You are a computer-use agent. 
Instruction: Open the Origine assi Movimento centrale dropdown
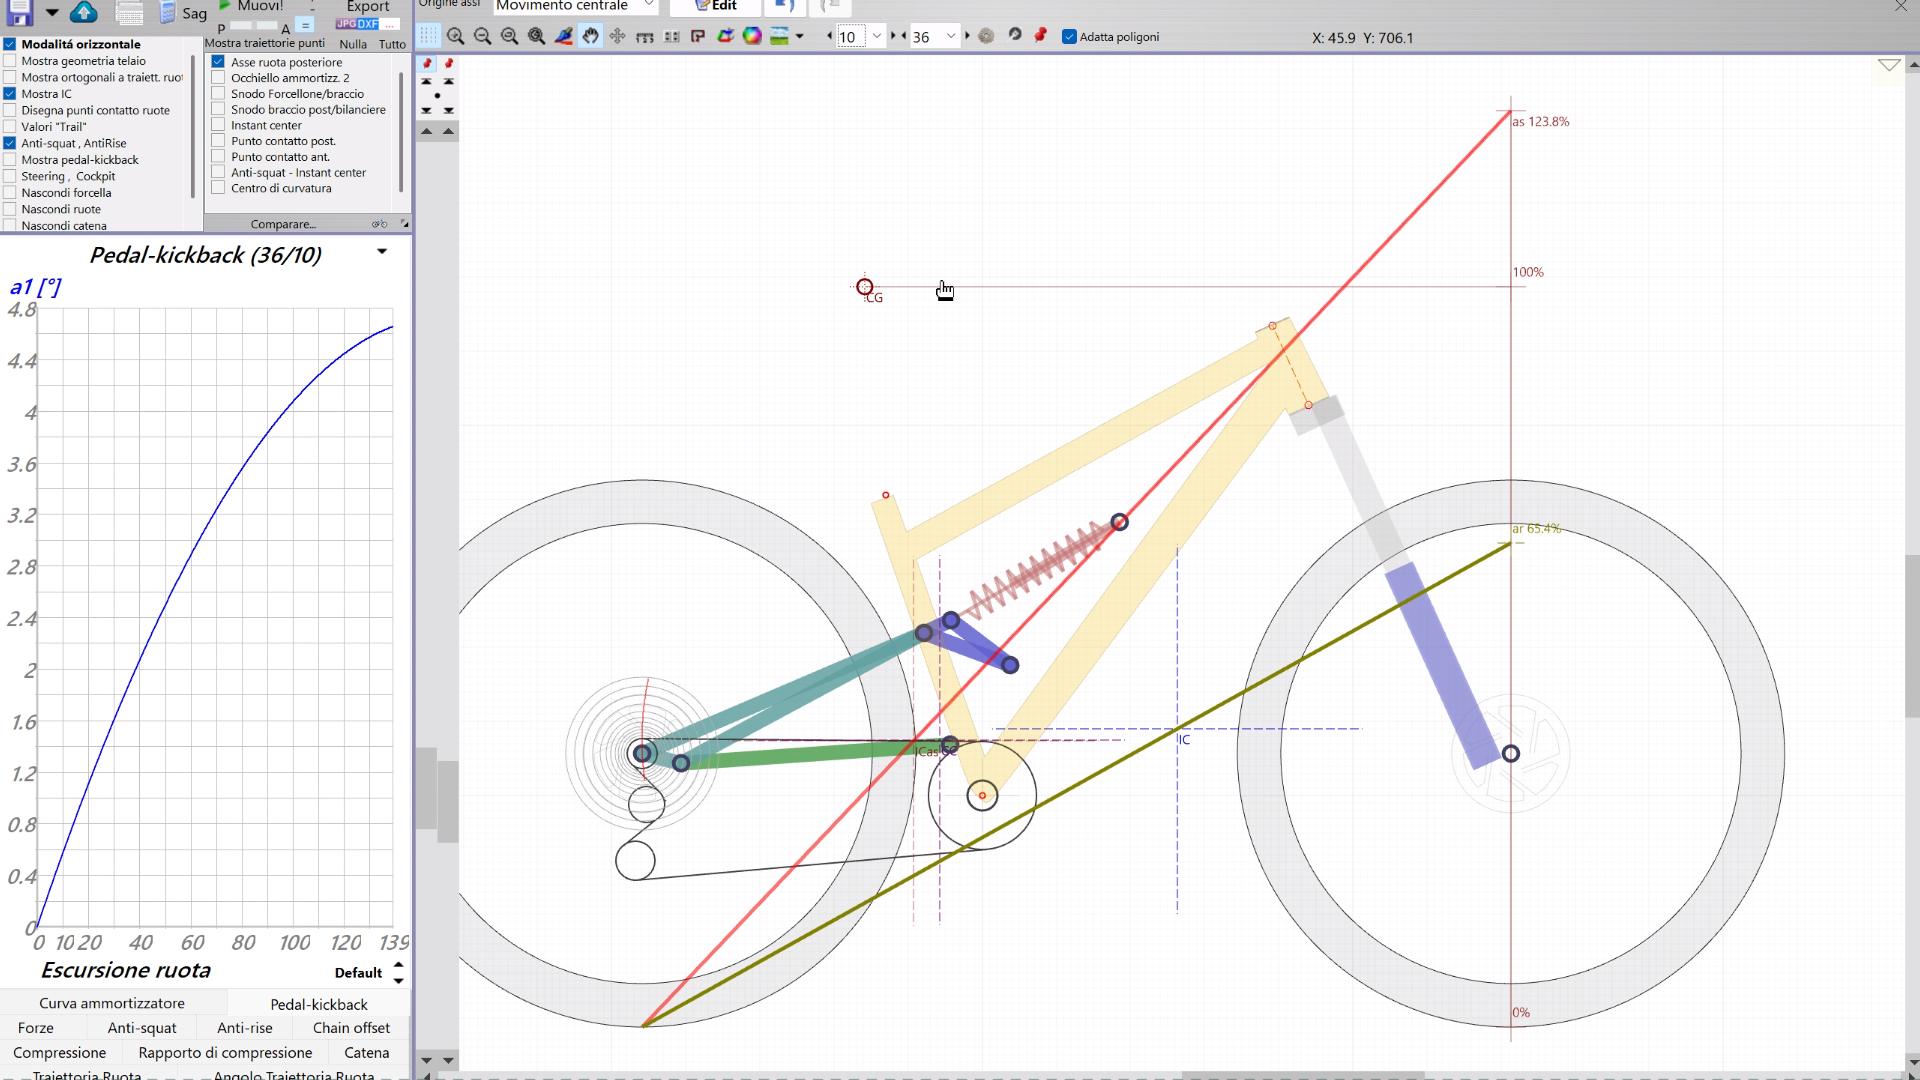[x=577, y=6]
